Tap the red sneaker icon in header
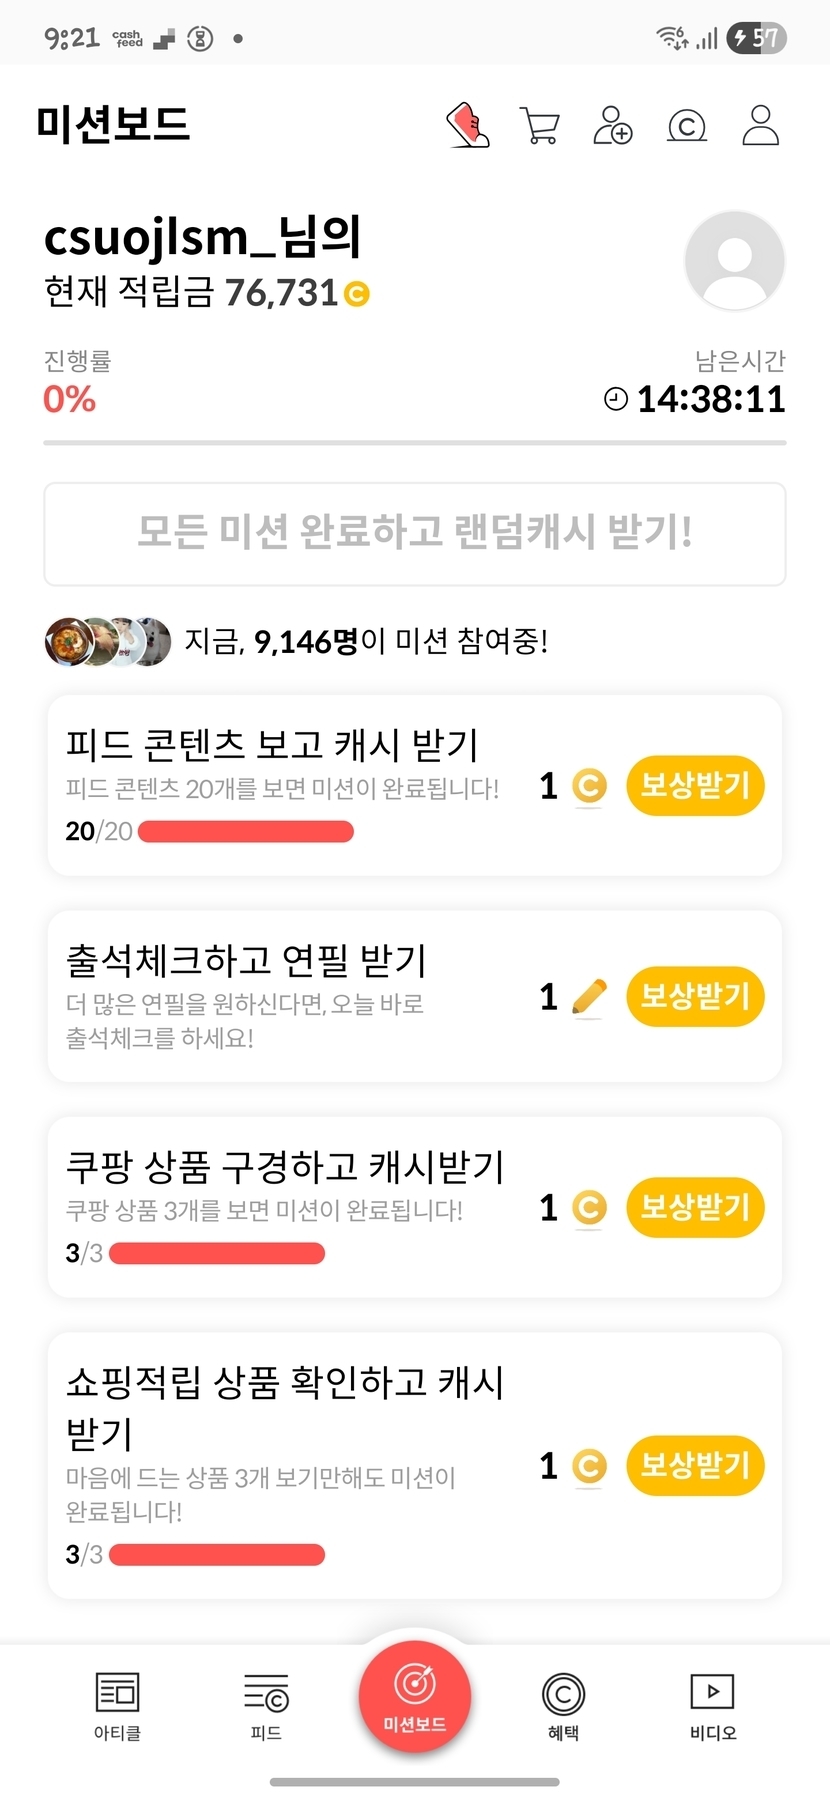This screenshot has height=1798, width=830. tap(467, 126)
